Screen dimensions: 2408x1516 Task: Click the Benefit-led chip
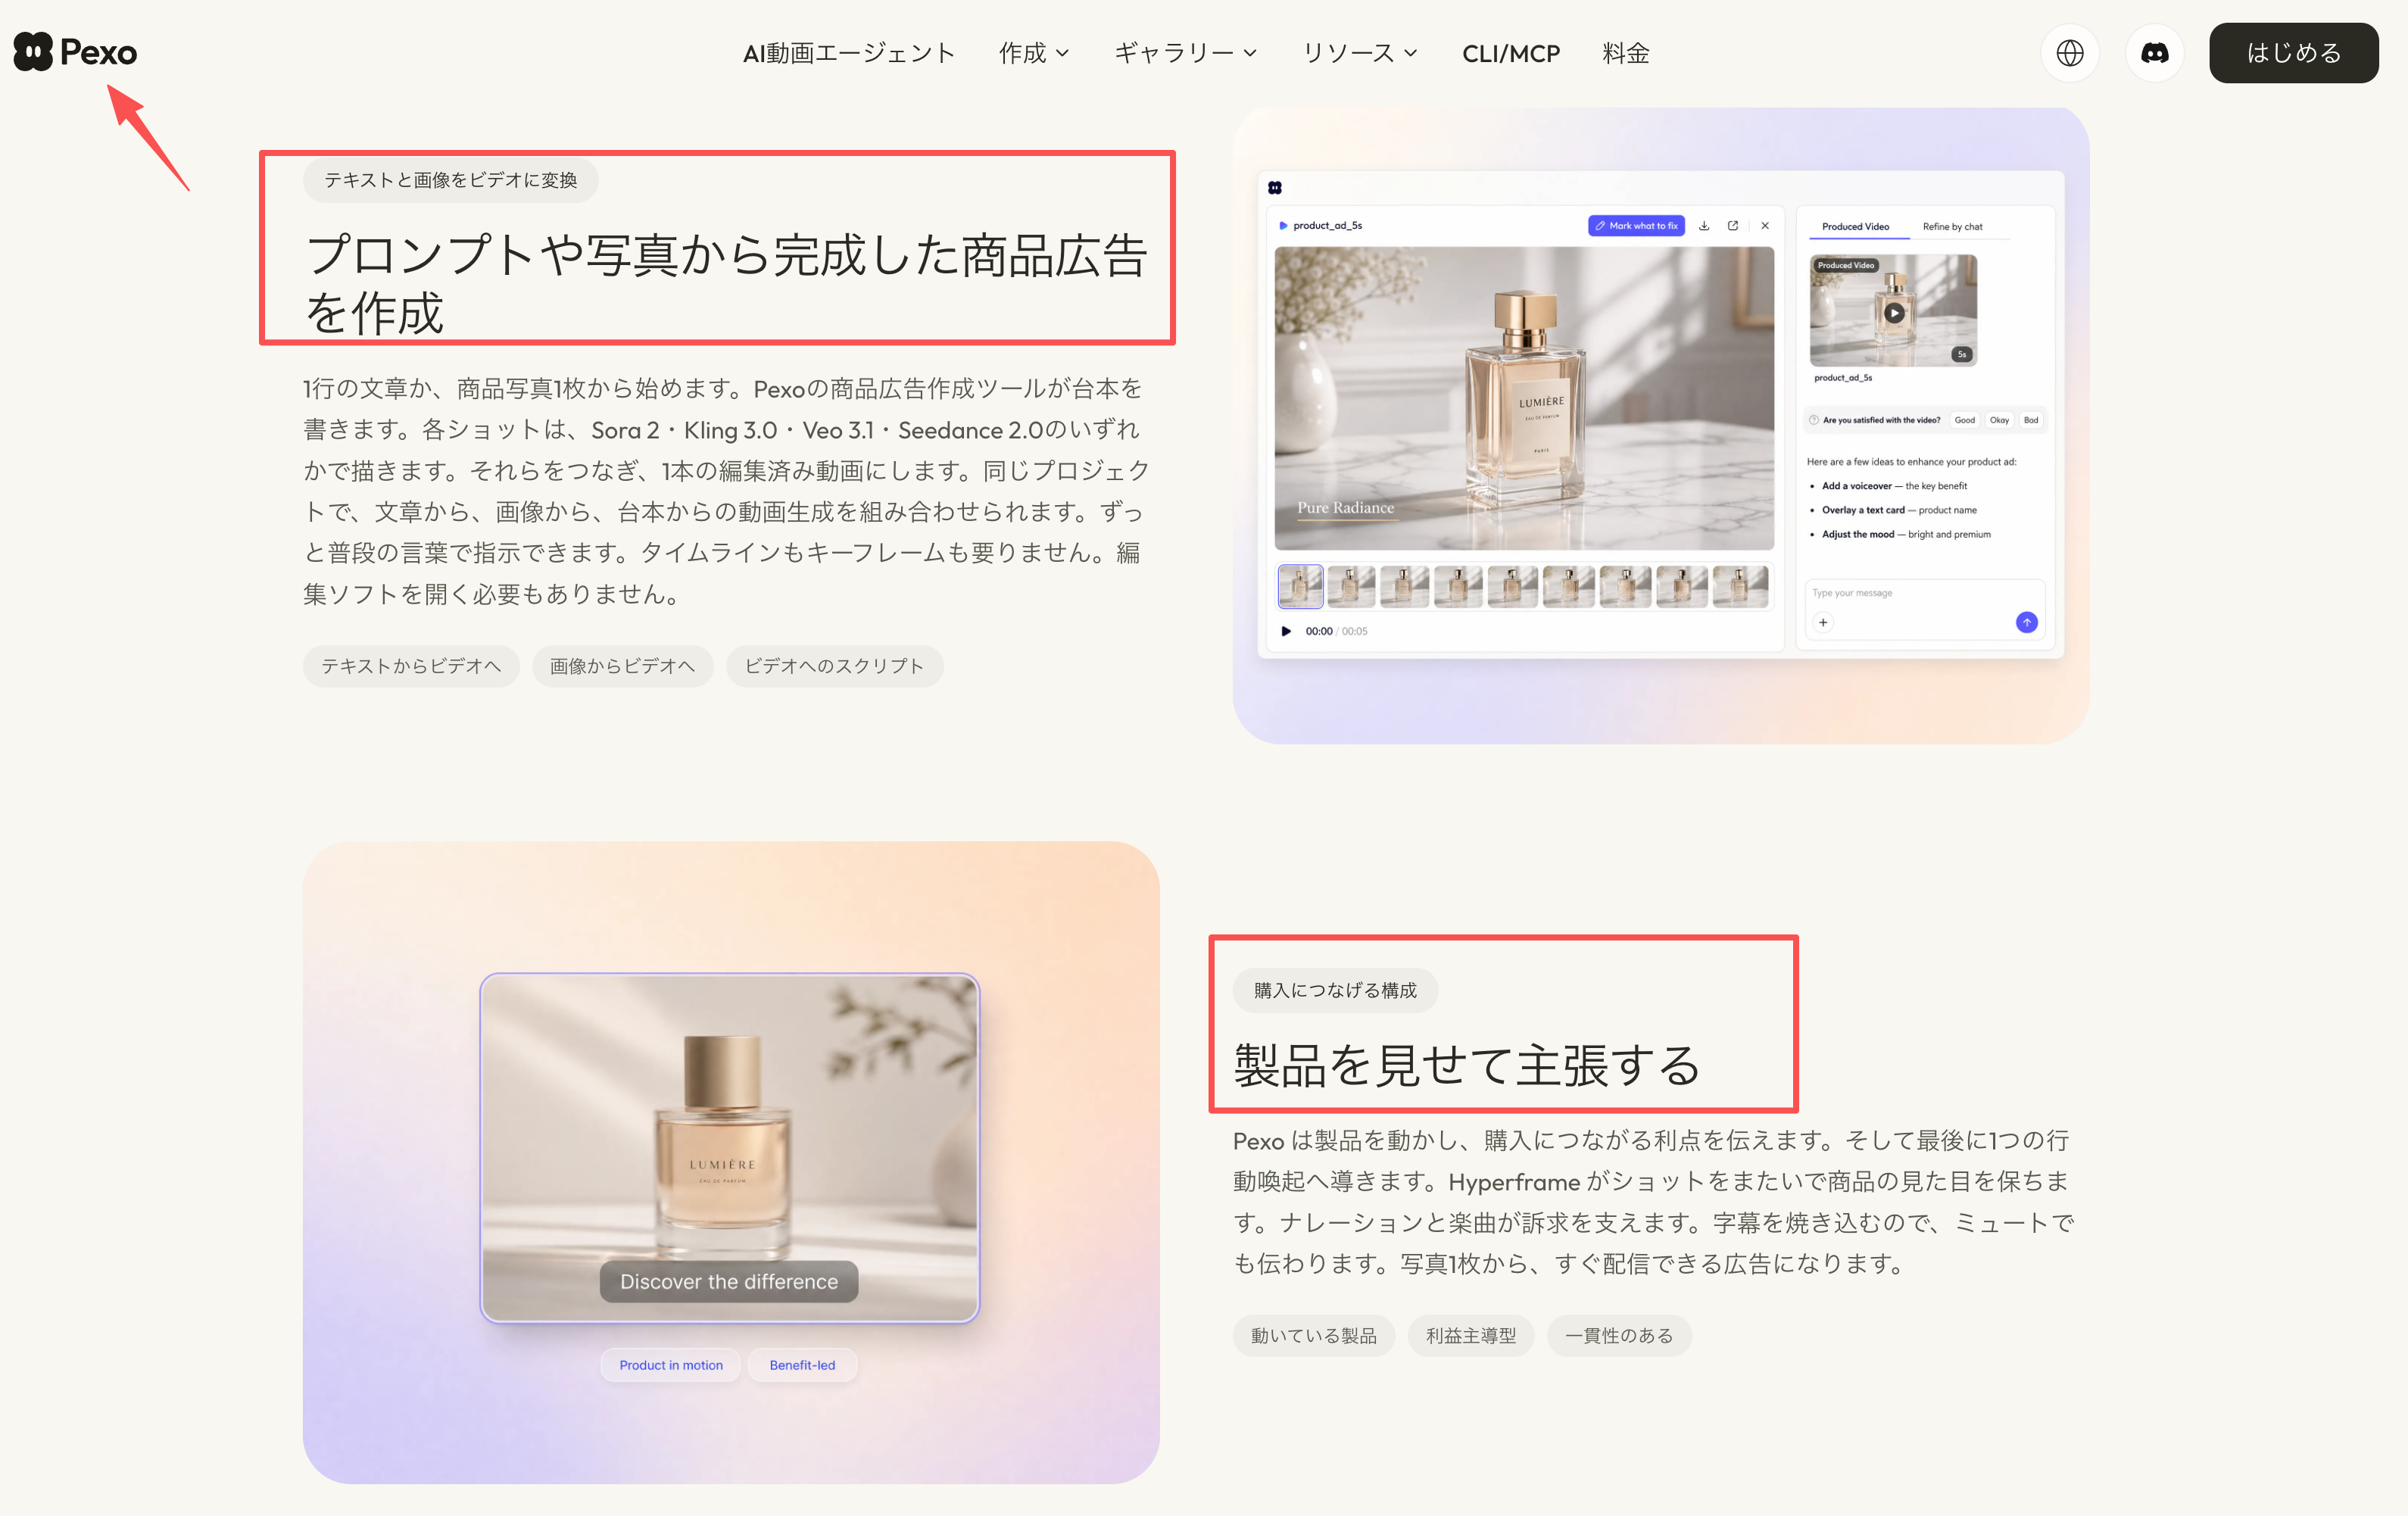[802, 1365]
